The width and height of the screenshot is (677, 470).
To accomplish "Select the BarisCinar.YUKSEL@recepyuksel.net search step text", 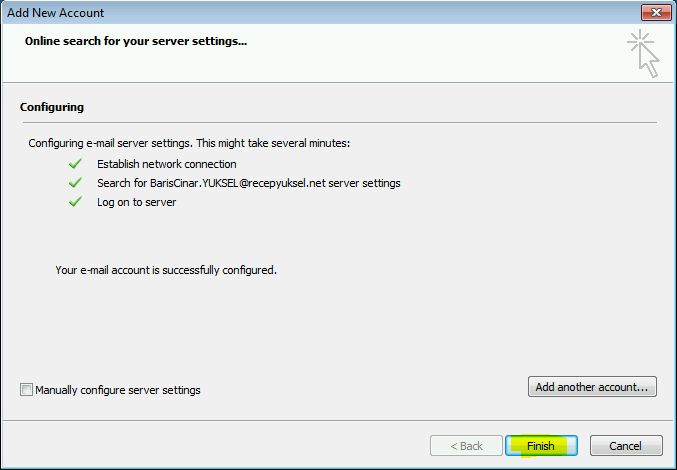I will (249, 183).
